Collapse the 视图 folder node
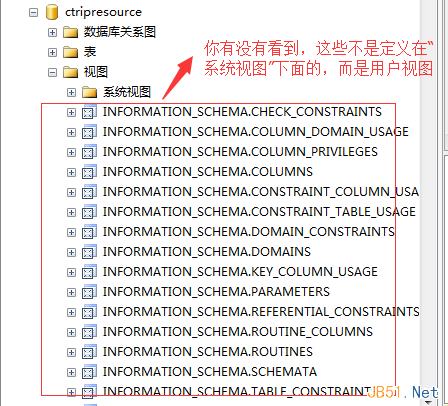Screen dimensions: 448x406 point(52,72)
